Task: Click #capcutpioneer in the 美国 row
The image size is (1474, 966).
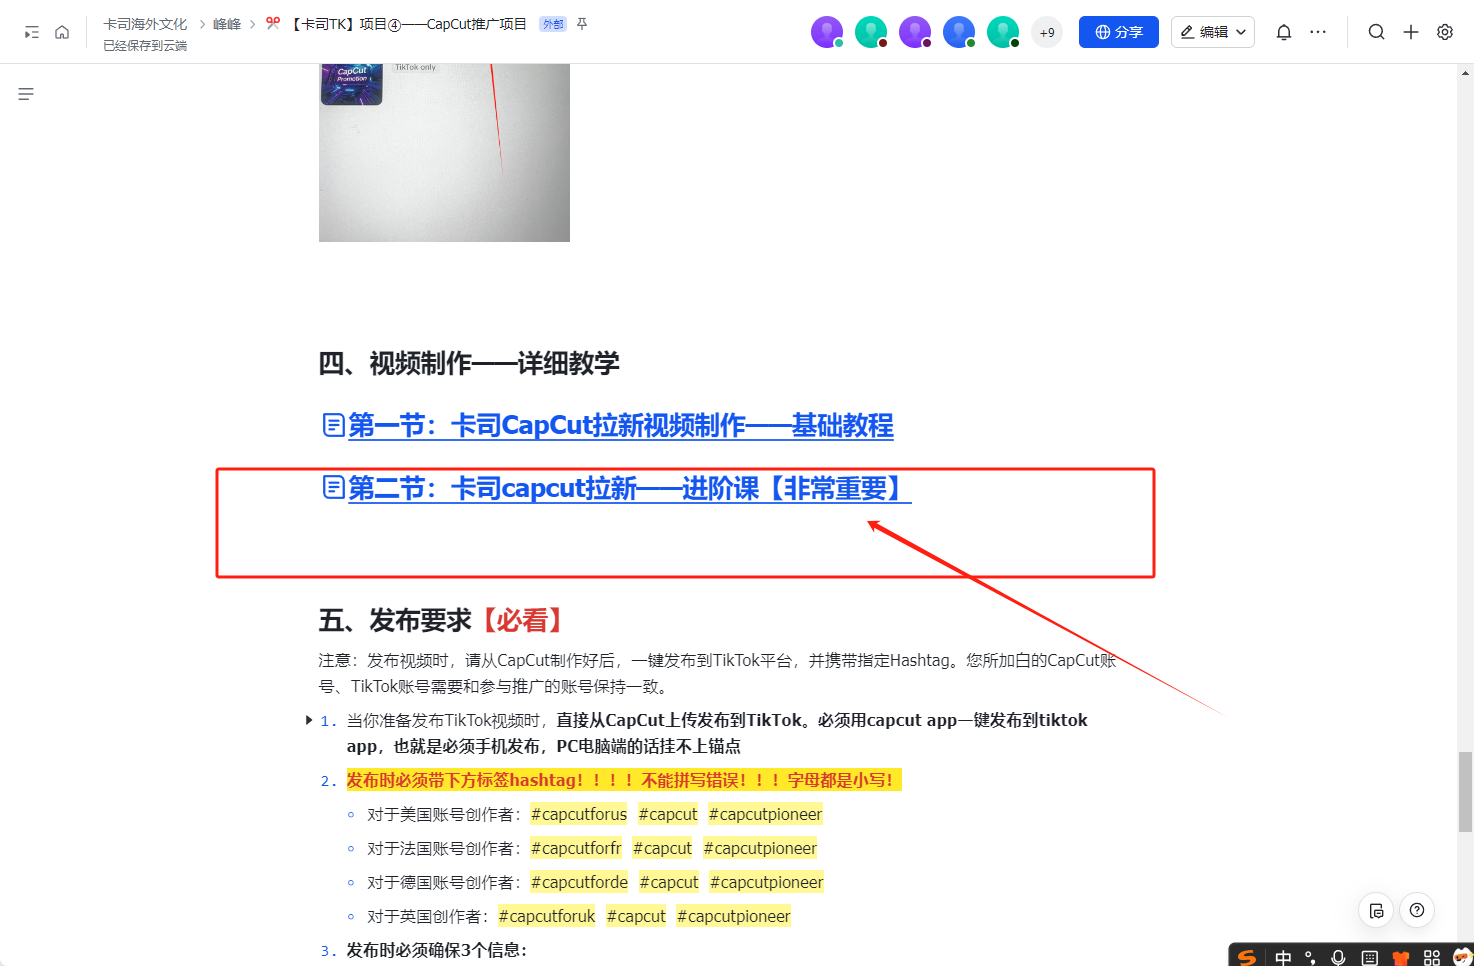Action: pos(765,814)
